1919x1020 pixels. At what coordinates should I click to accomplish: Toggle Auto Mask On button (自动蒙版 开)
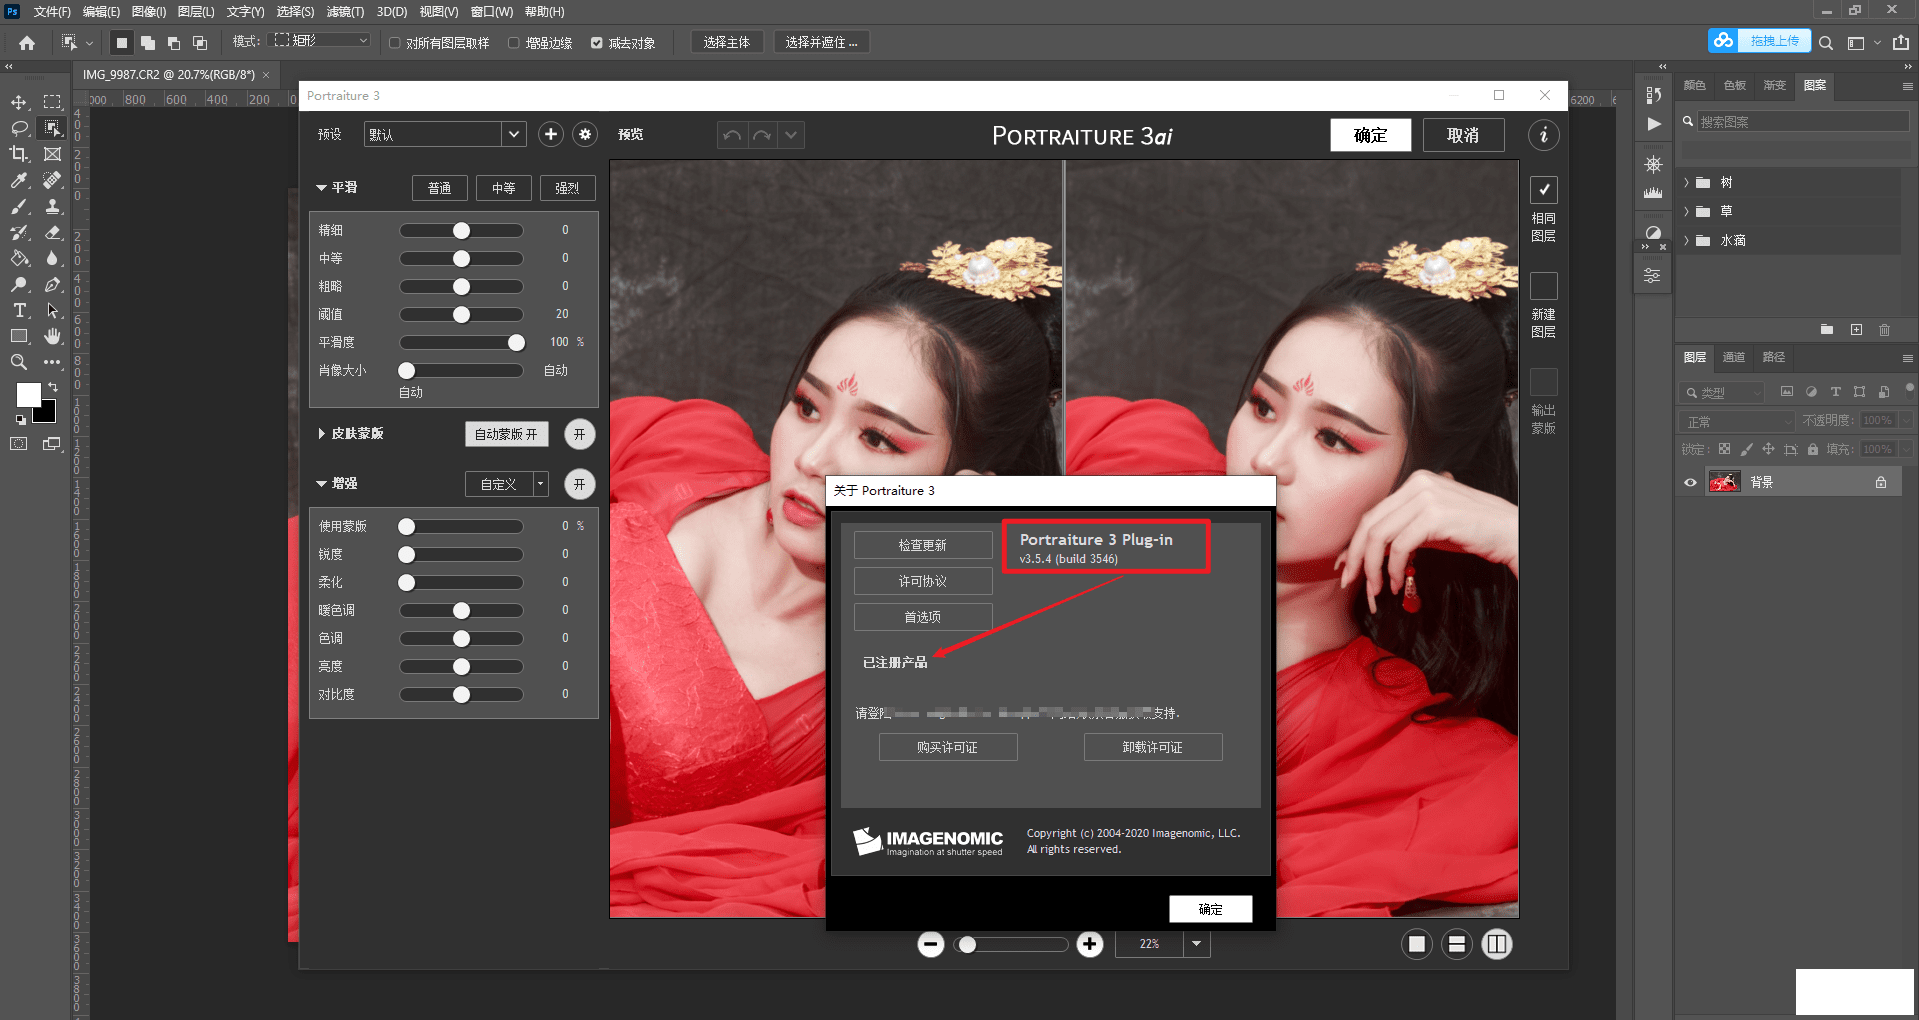tap(507, 434)
